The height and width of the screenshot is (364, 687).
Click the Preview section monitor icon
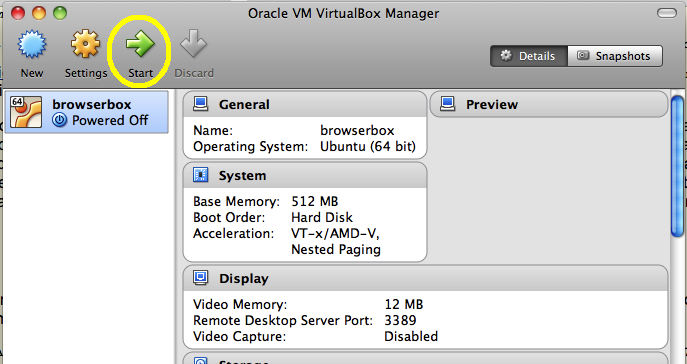click(448, 104)
